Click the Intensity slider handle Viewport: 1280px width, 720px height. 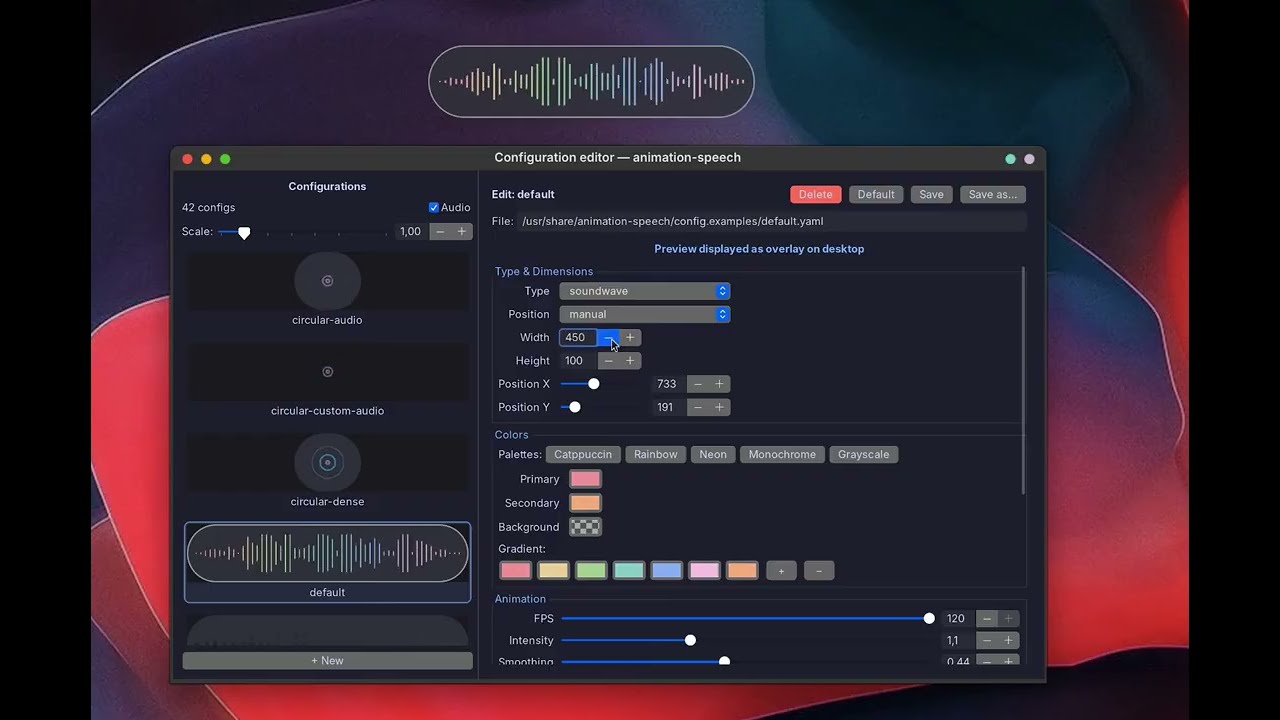click(x=690, y=641)
